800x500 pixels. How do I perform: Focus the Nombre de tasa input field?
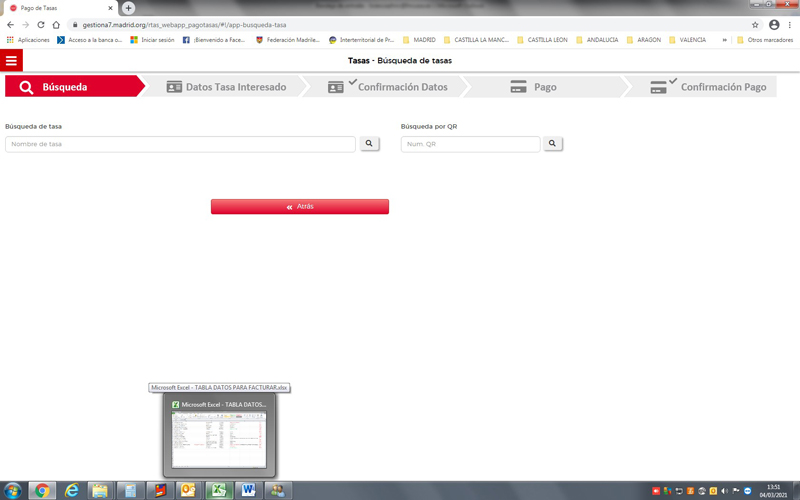click(x=180, y=144)
